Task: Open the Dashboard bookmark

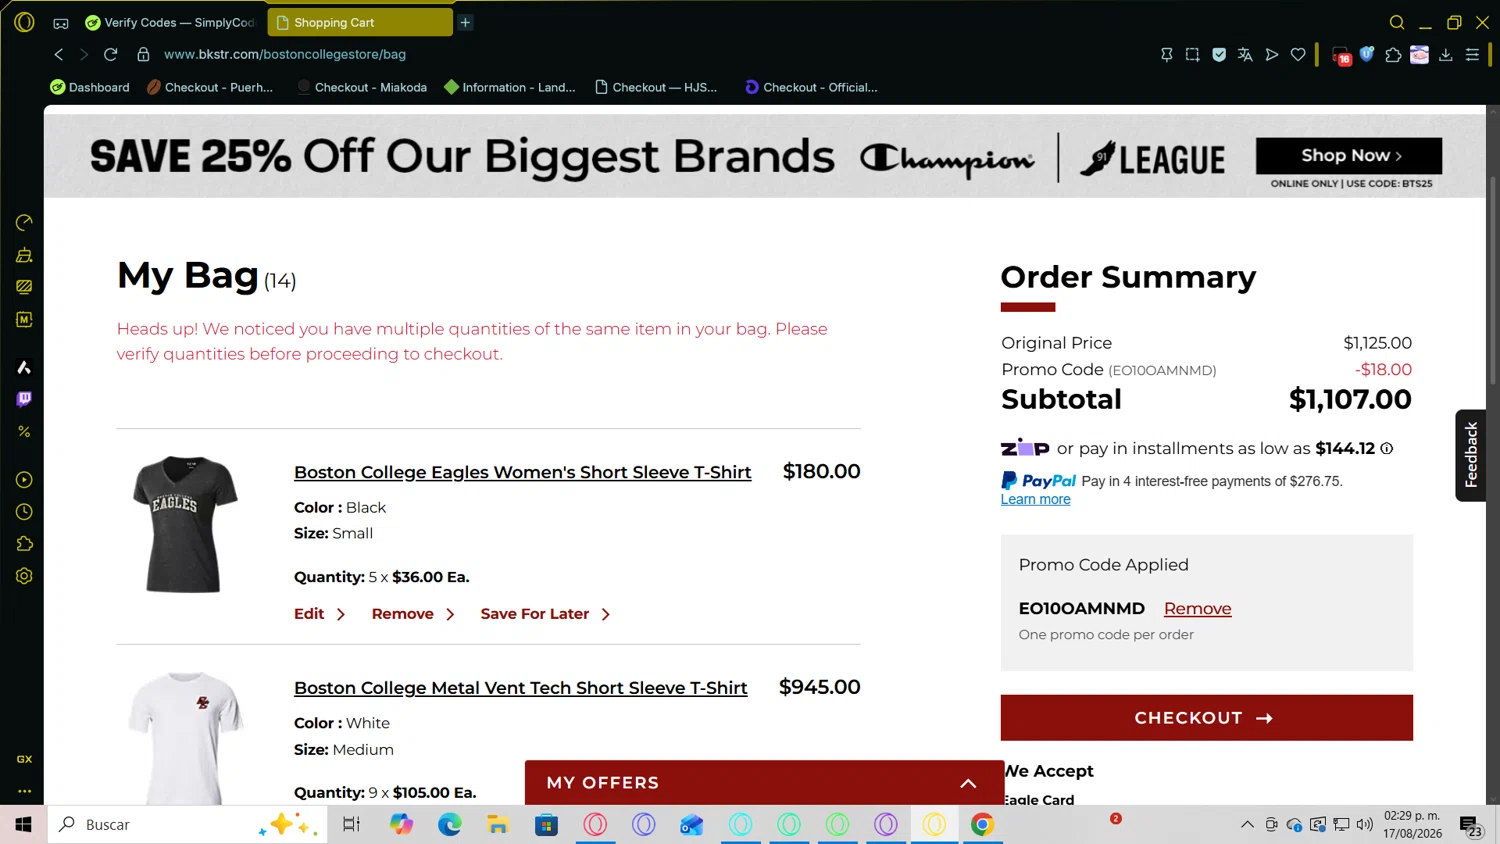Action: [x=90, y=87]
